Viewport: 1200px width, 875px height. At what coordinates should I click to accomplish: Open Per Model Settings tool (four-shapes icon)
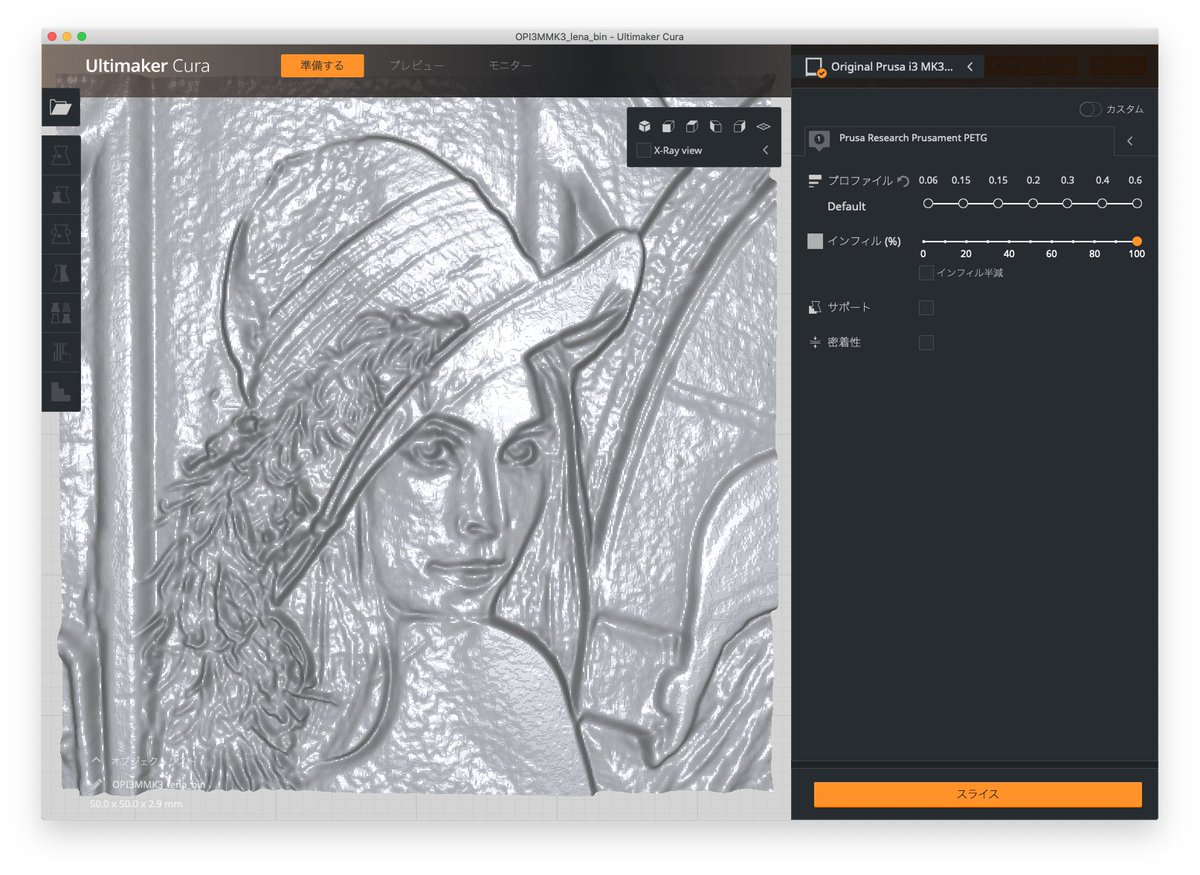coord(61,312)
